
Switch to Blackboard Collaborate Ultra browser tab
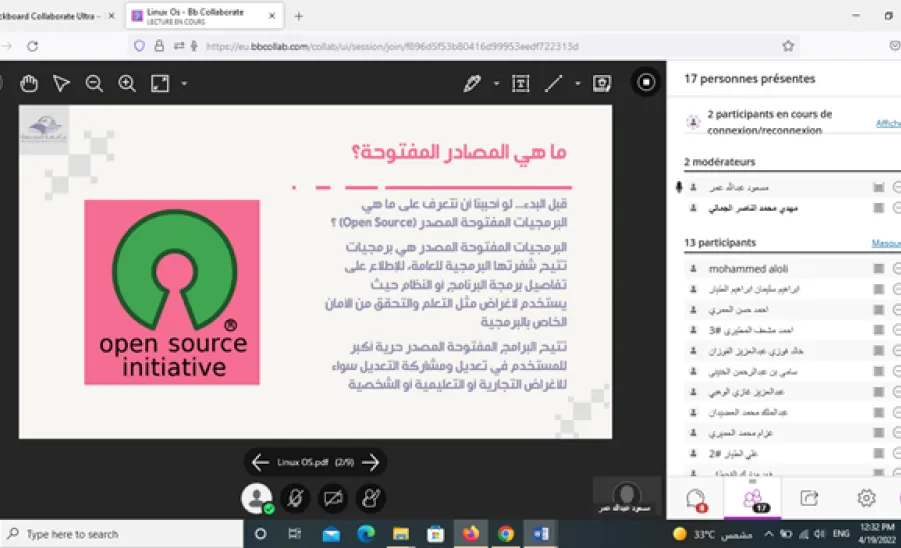click(57, 16)
